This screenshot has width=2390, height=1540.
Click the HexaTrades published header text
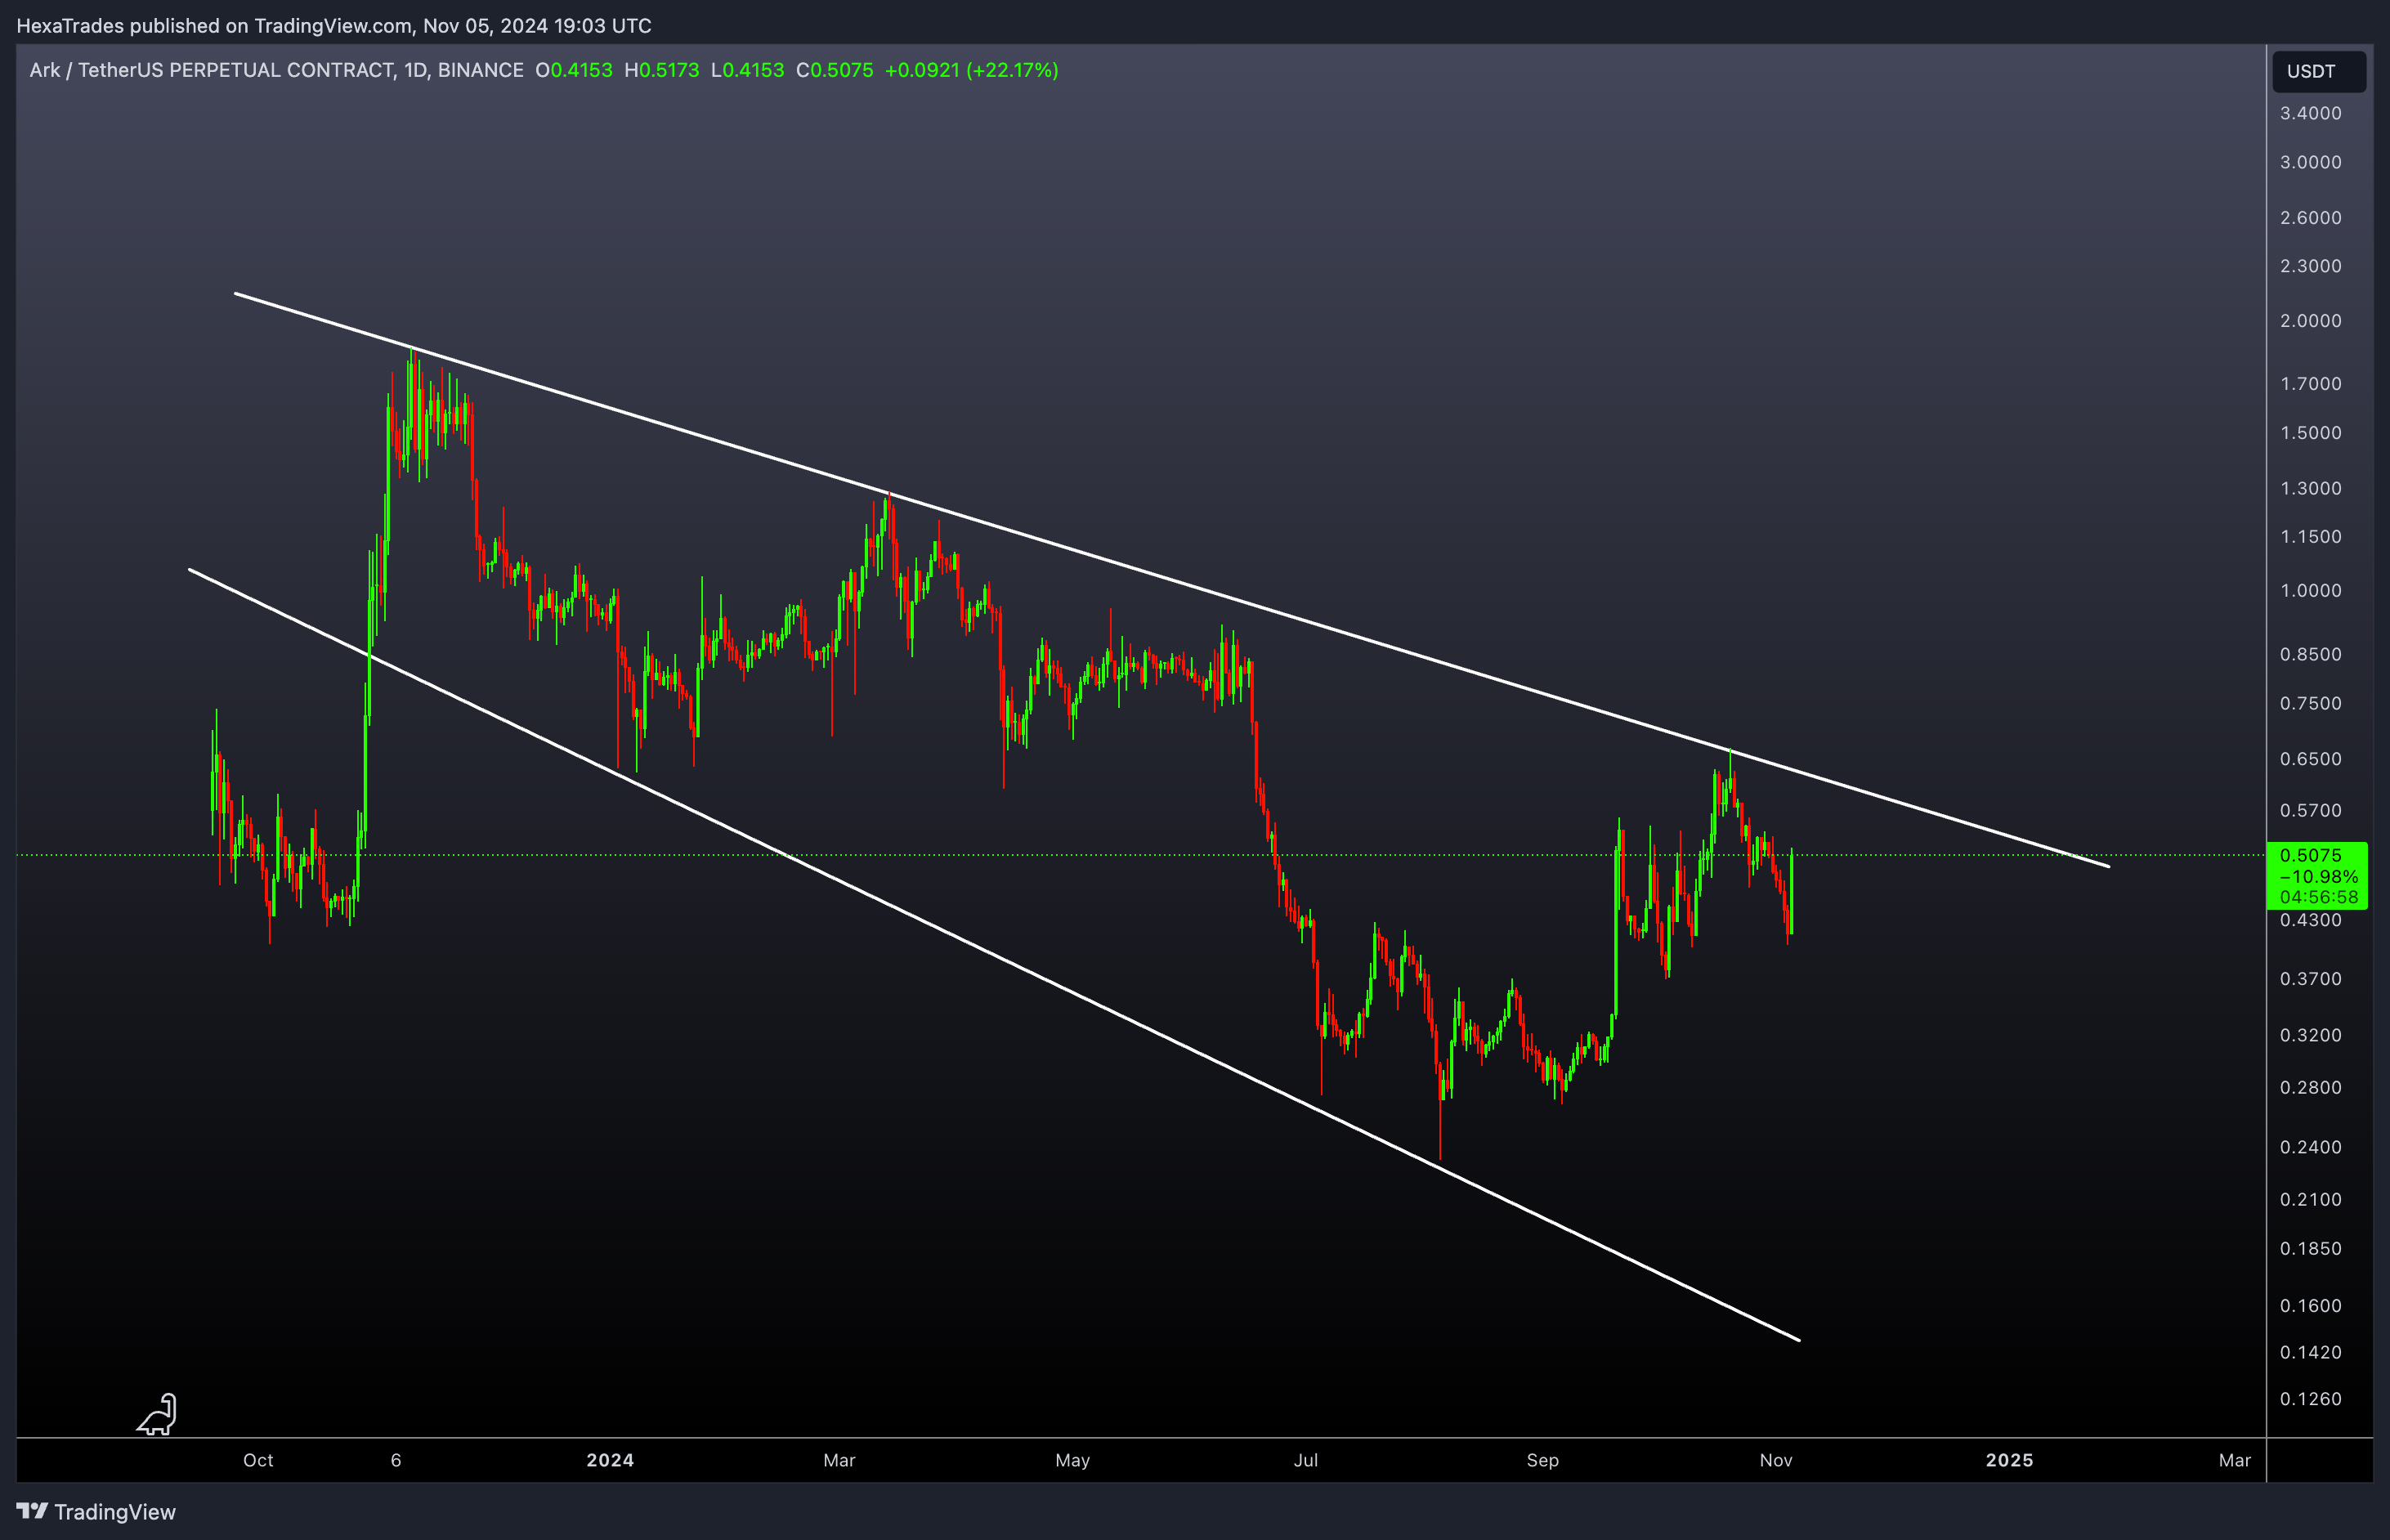point(334,26)
